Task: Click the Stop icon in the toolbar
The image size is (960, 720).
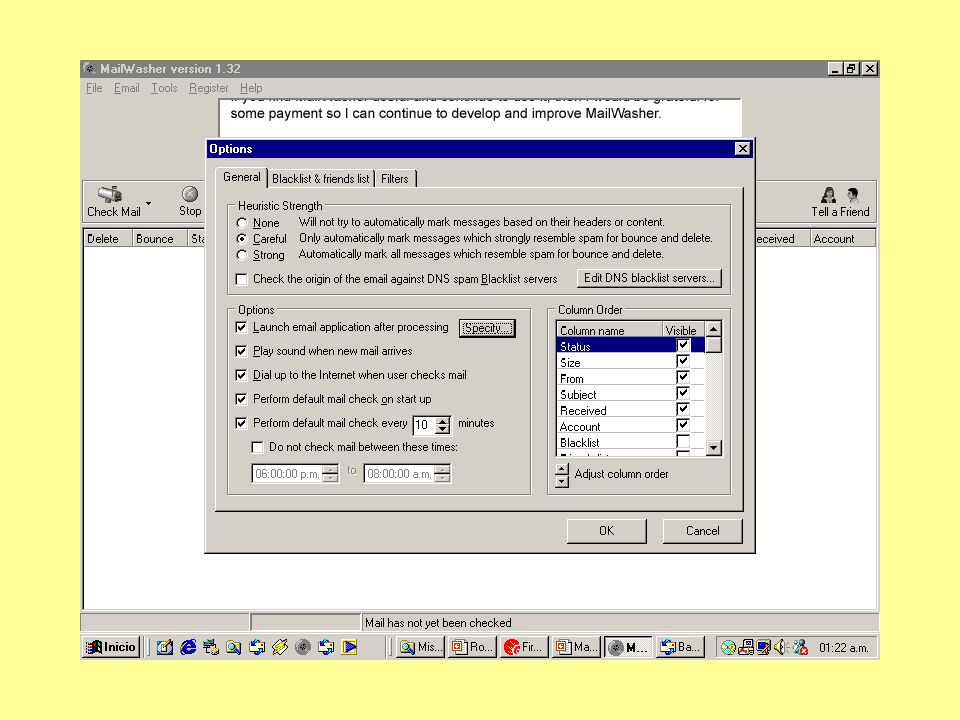Action: tap(190, 194)
